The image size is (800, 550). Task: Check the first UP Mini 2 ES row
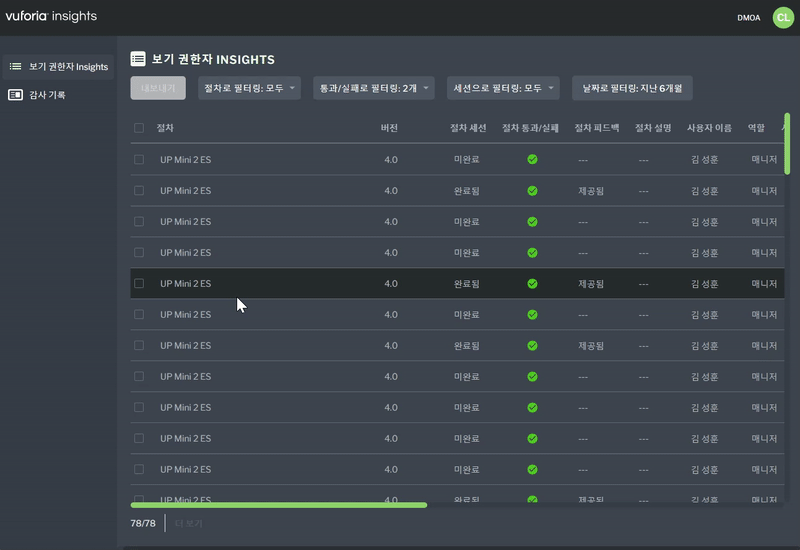tap(139, 160)
